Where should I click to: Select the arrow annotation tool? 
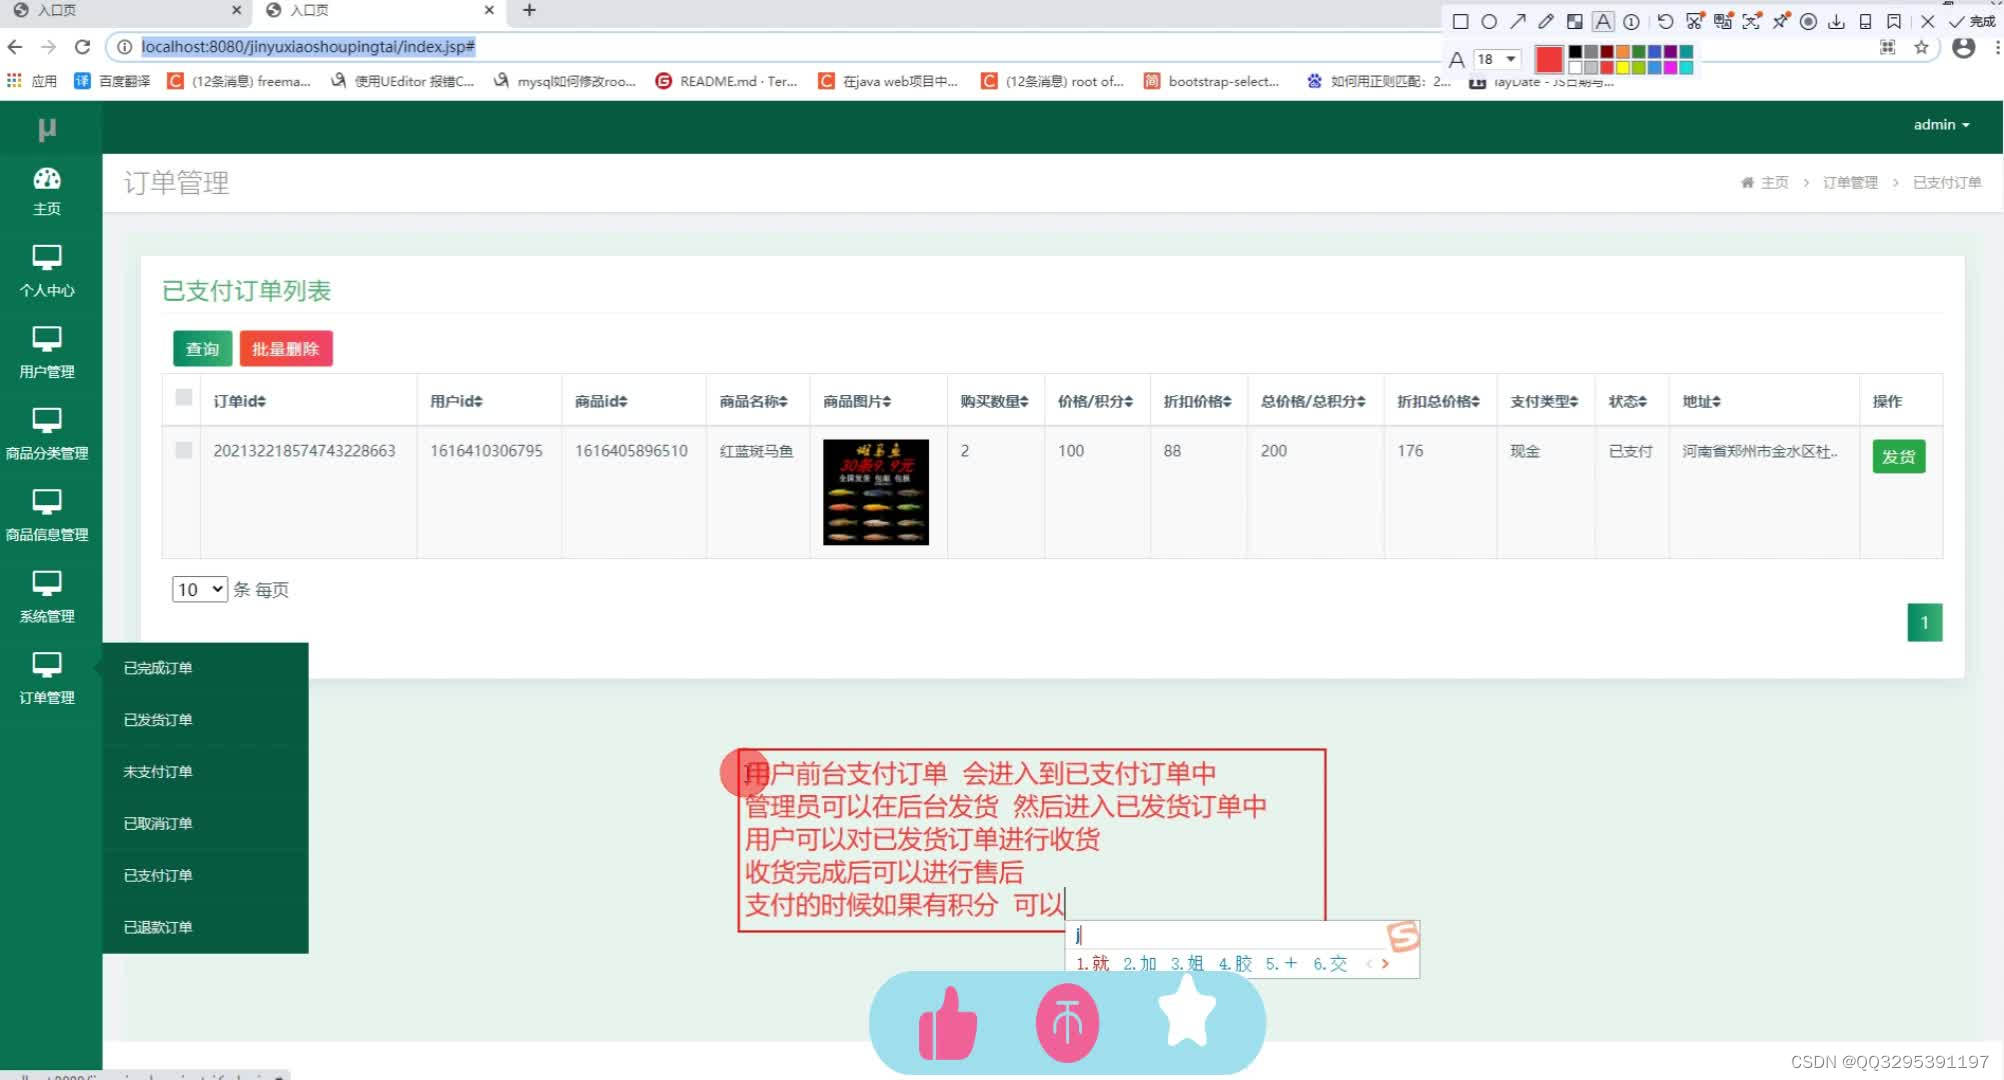[x=1518, y=21]
